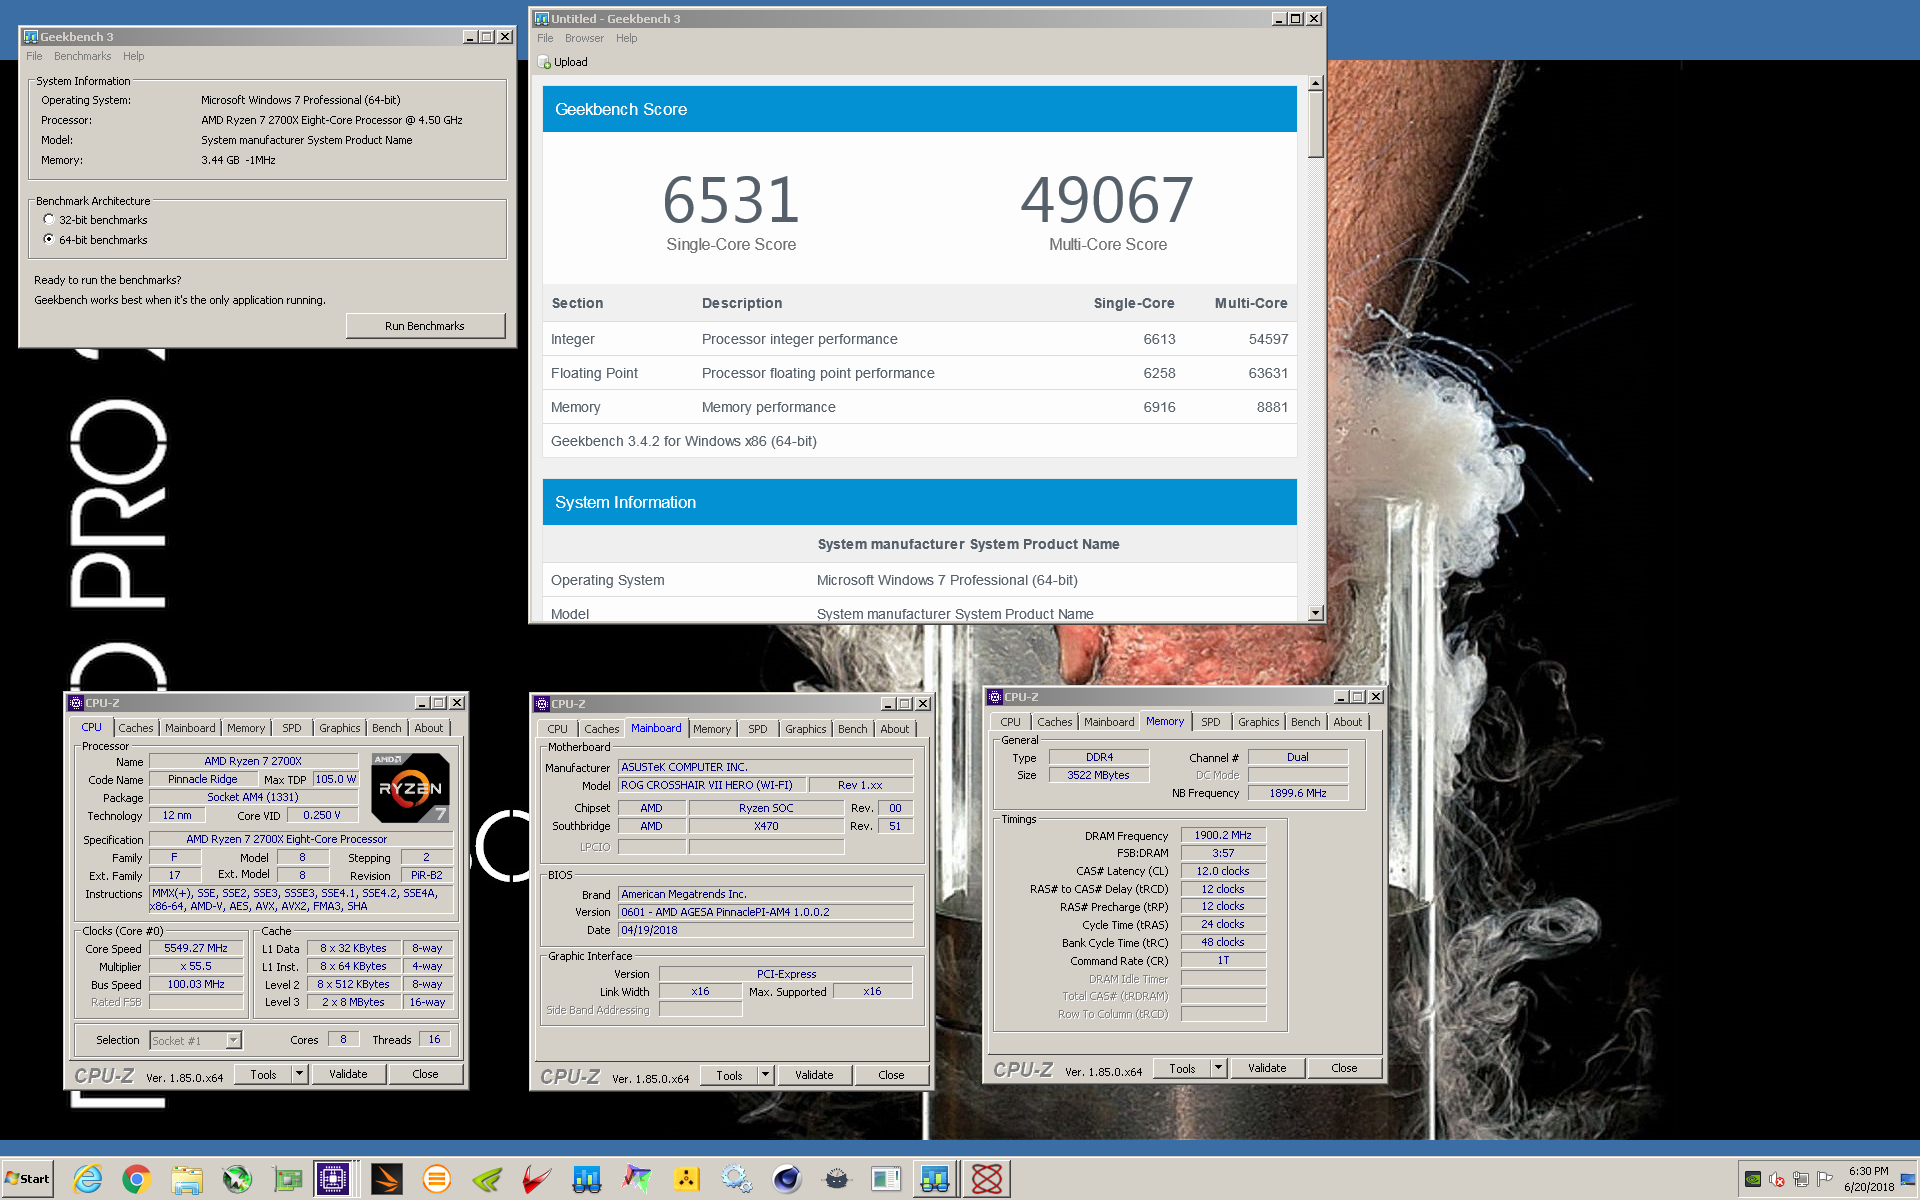Click the colorful prism taskbar icon
The image size is (1920, 1200).
coord(637,1179)
